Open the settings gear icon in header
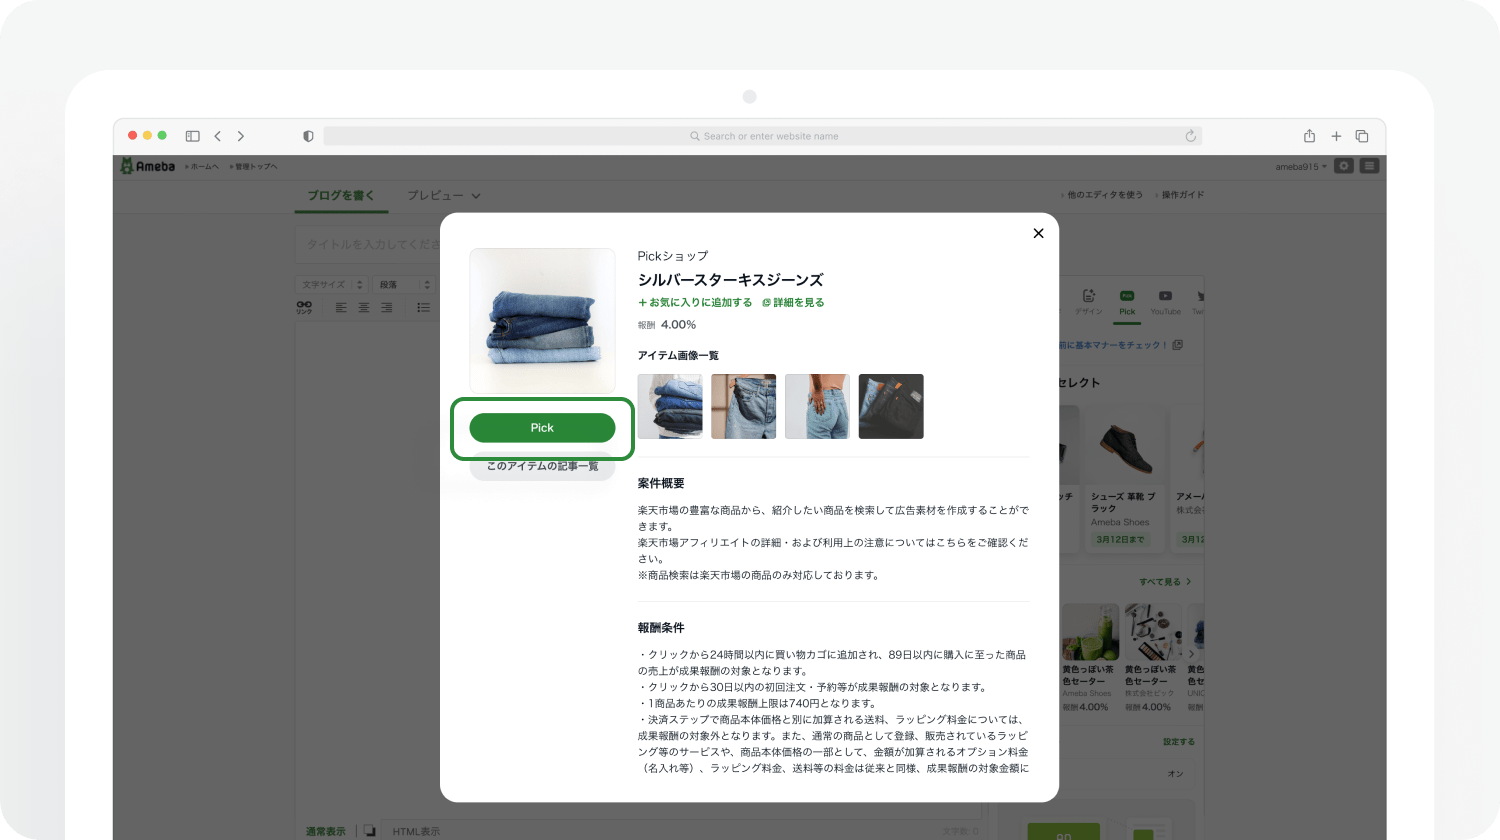Viewport: 1500px width, 840px height. 1344,166
